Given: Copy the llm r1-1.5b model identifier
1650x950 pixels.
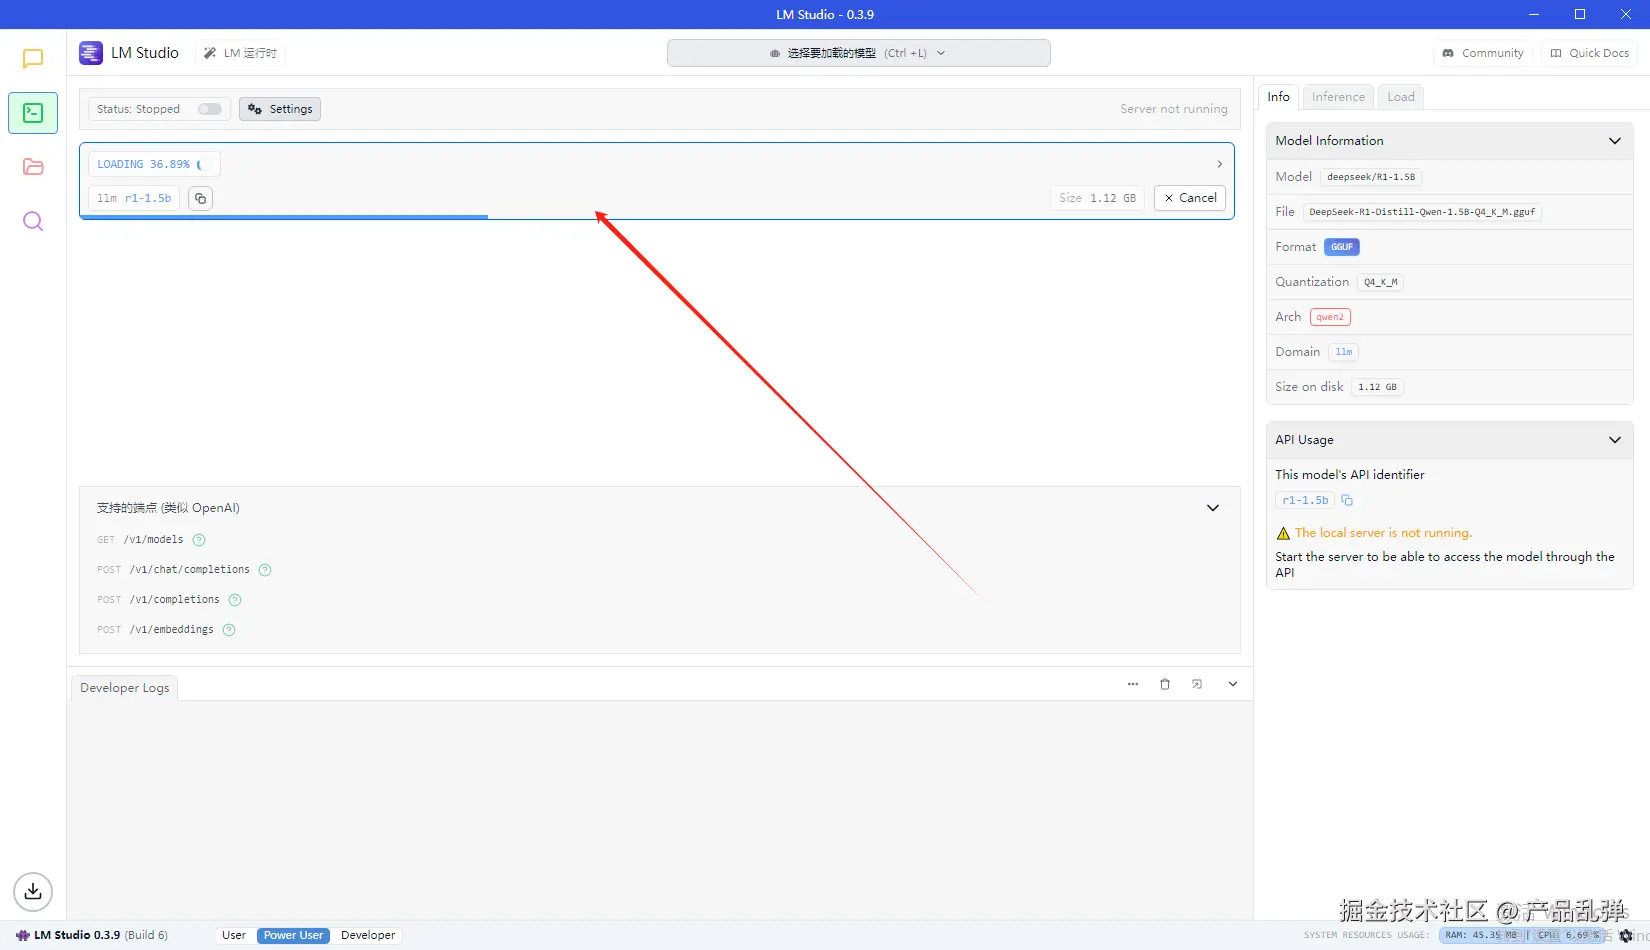Looking at the screenshot, I should 200,198.
